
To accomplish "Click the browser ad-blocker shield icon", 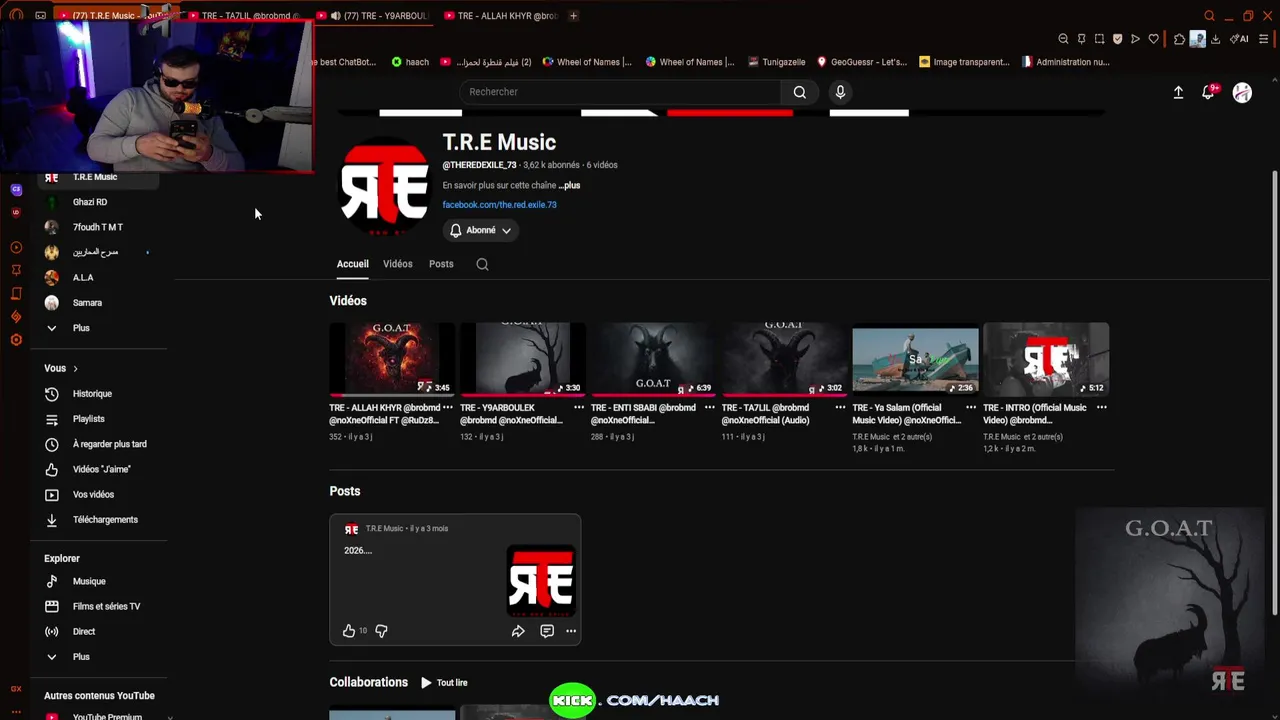I will 1117,39.
